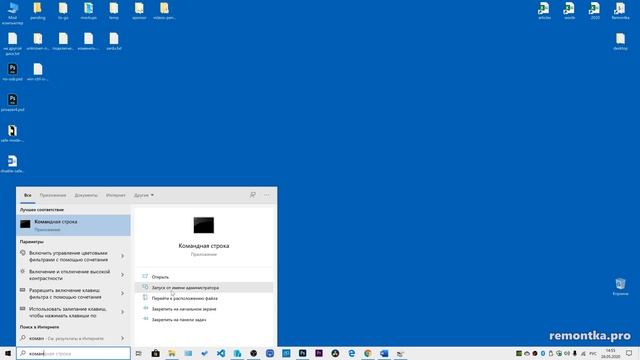Expand arrow for color filter setting result
This screenshot has width=640, height=360.
click(122, 256)
